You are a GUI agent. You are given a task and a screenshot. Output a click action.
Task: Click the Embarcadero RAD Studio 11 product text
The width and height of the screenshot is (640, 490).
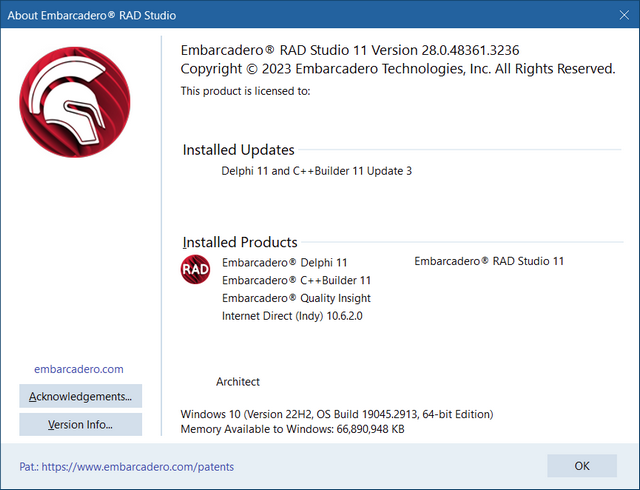pyautogui.click(x=489, y=261)
